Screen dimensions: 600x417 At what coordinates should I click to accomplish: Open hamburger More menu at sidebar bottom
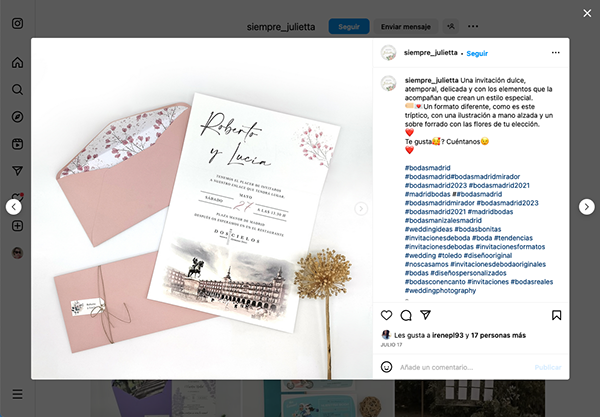(18, 394)
